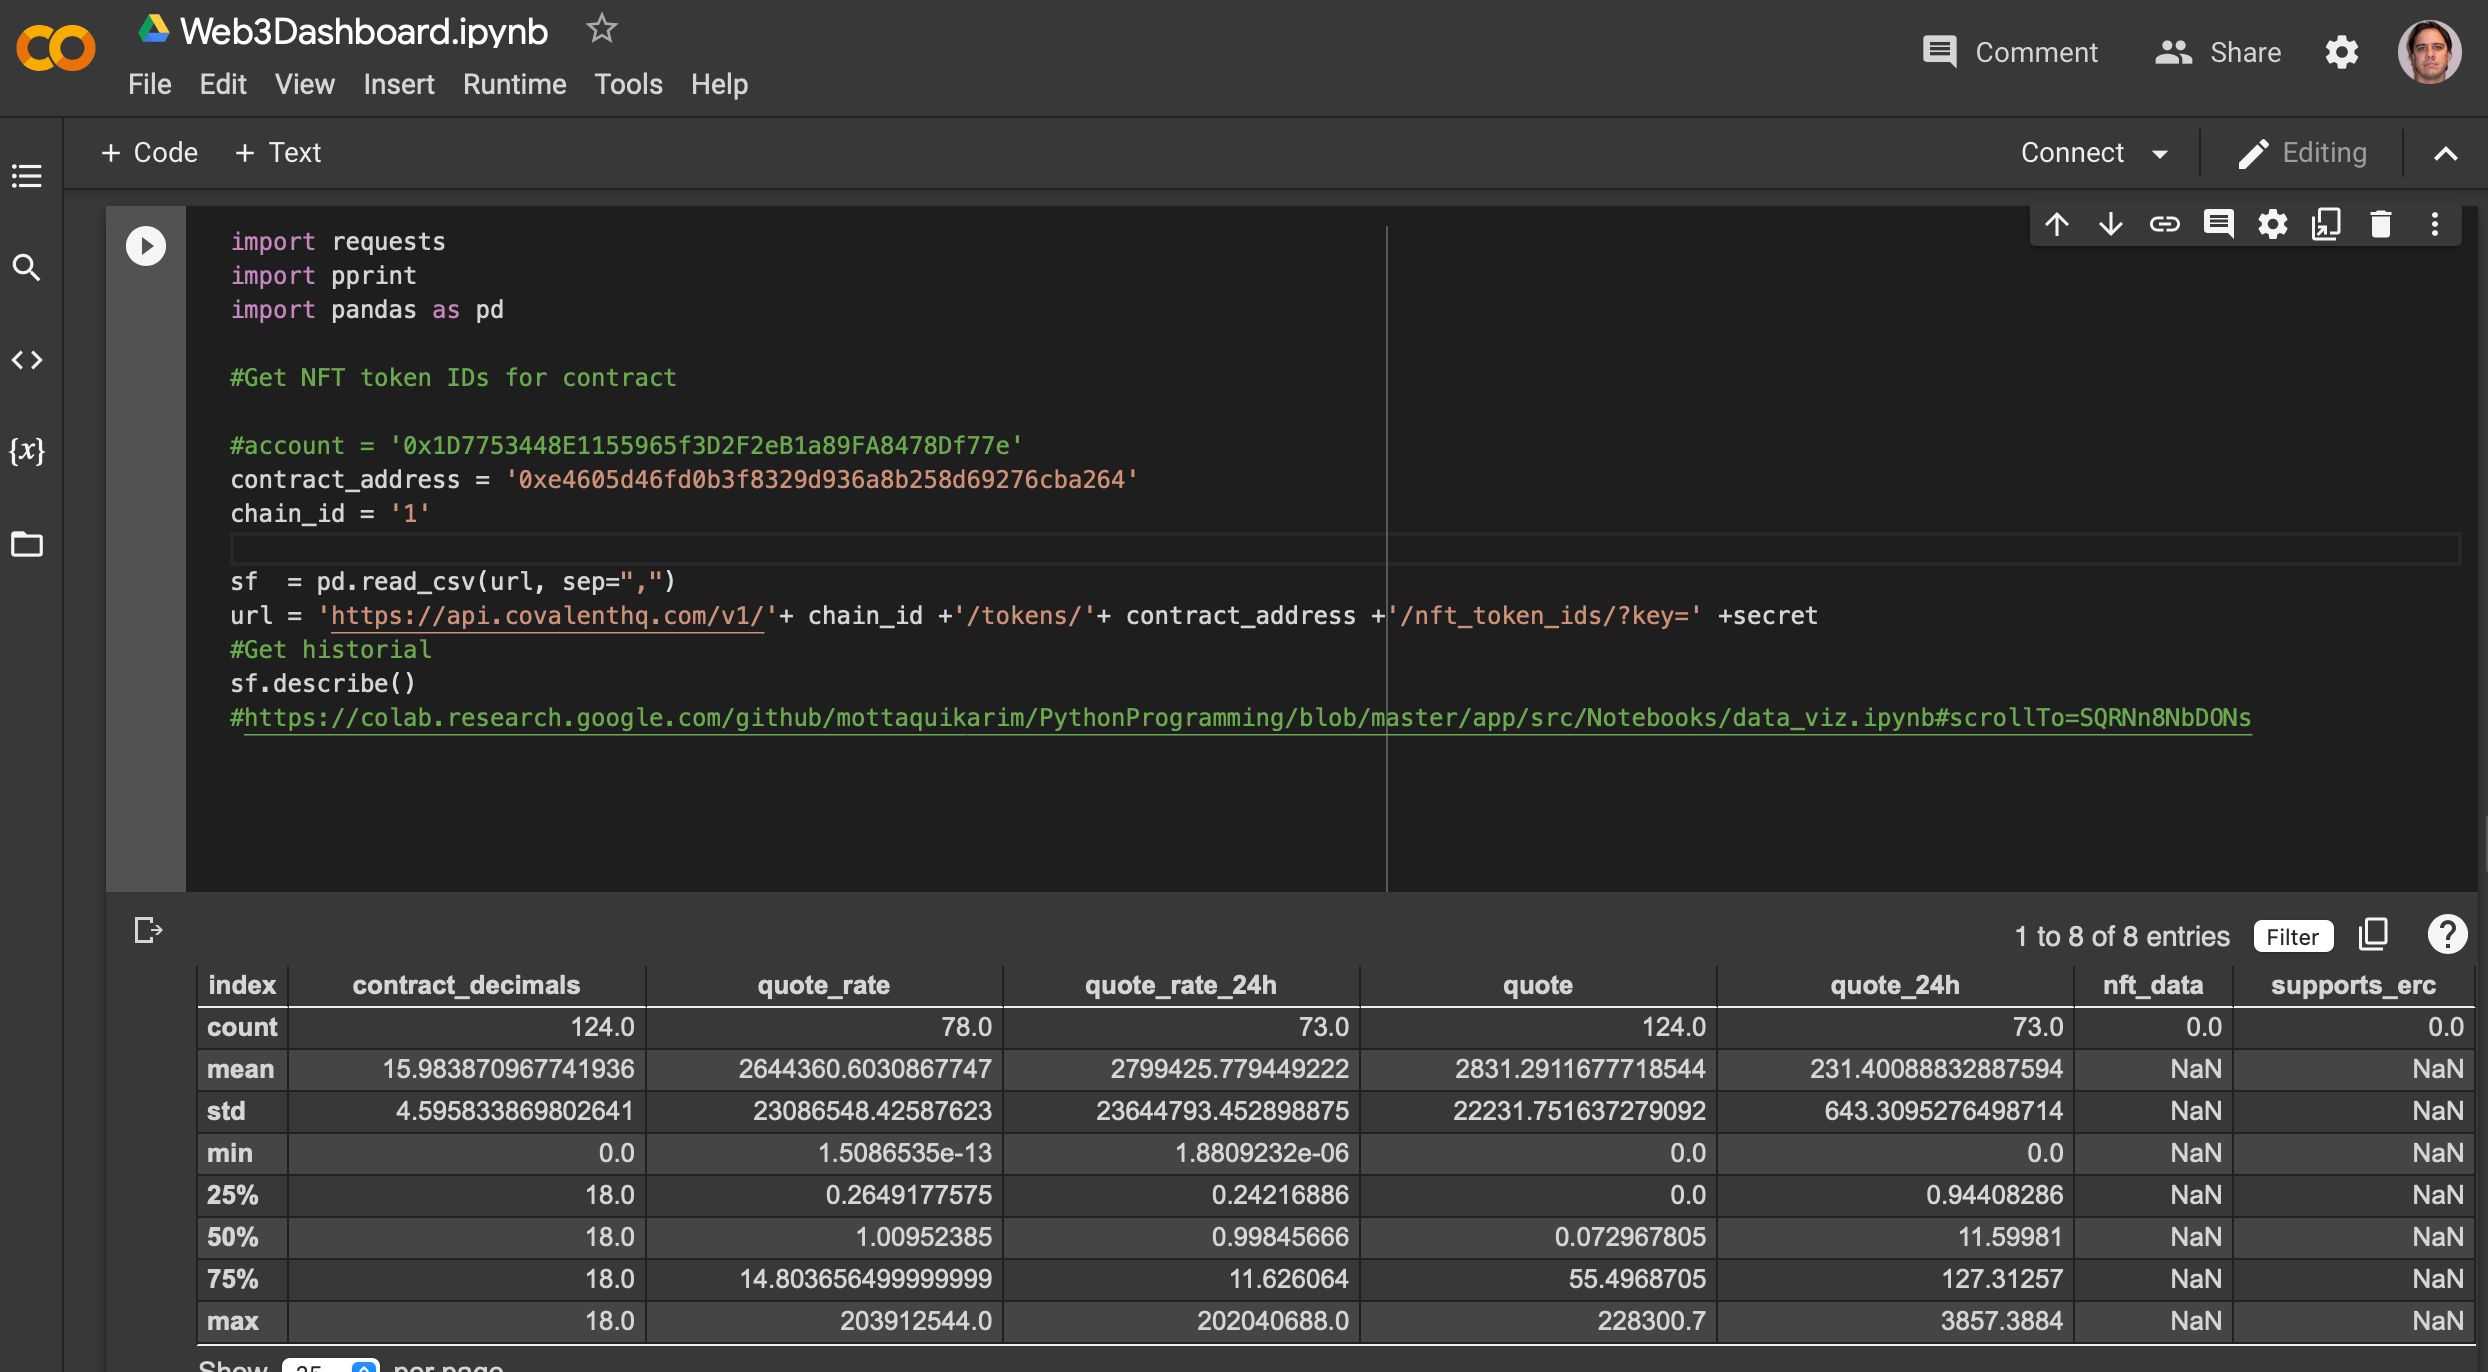This screenshot has width=2488, height=1372.
Task: Open the View menu
Action: pos(305,84)
